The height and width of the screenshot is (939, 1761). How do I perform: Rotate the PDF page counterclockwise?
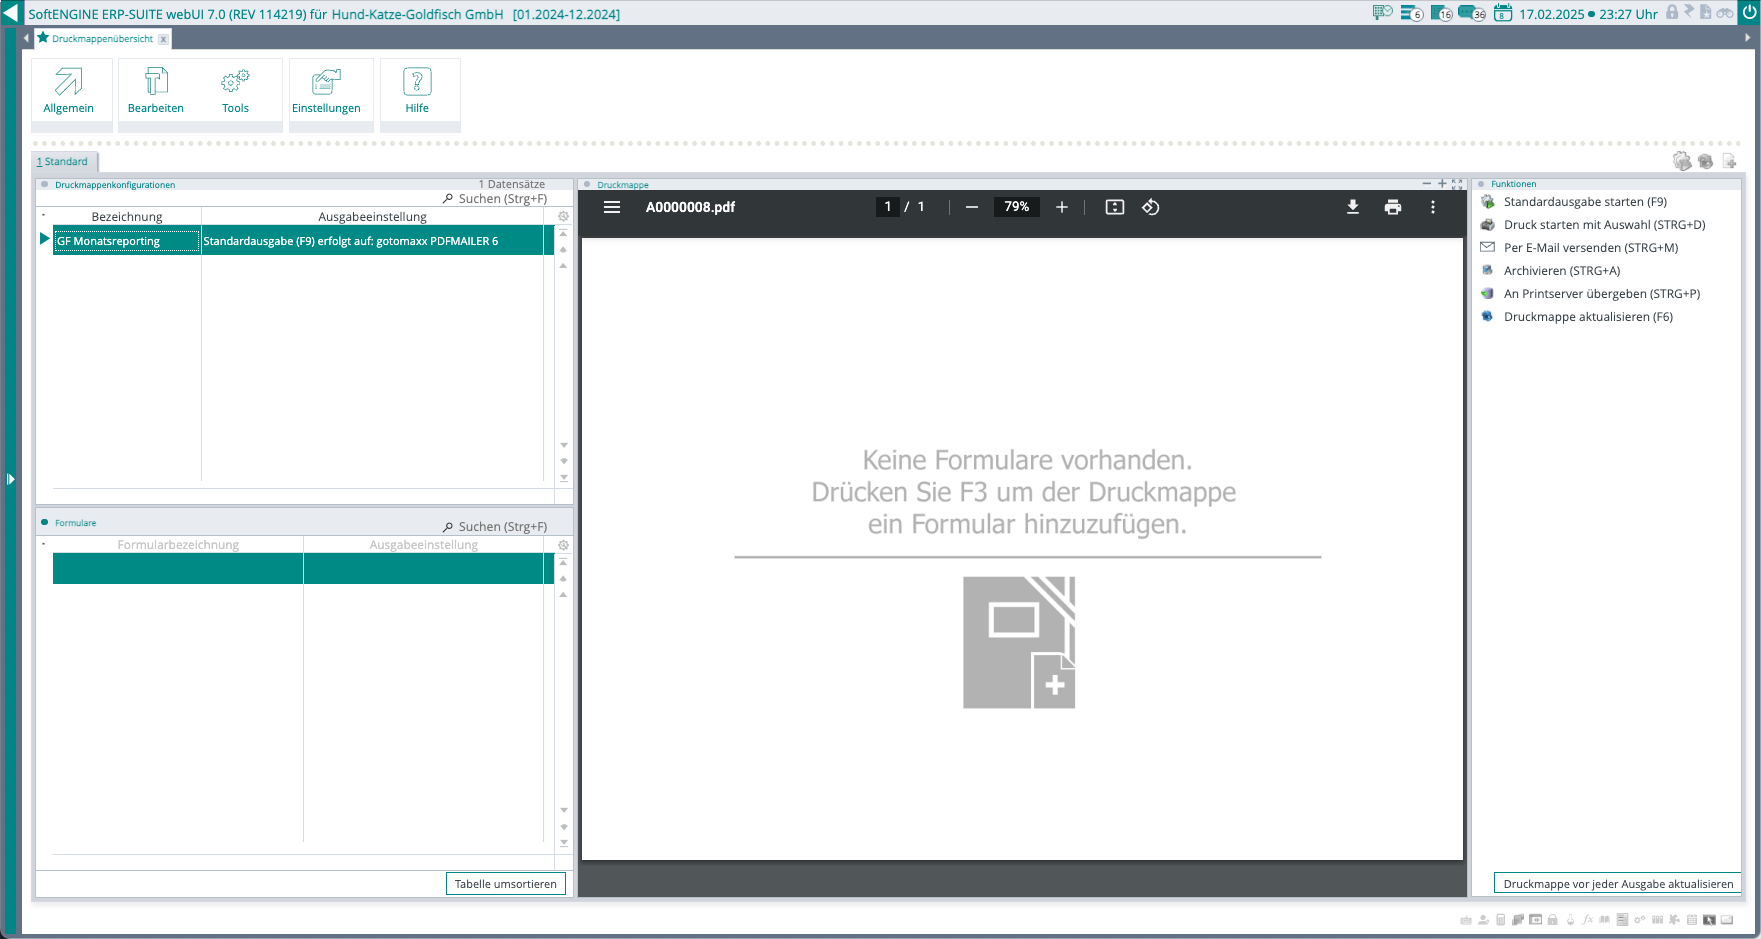(x=1151, y=207)
